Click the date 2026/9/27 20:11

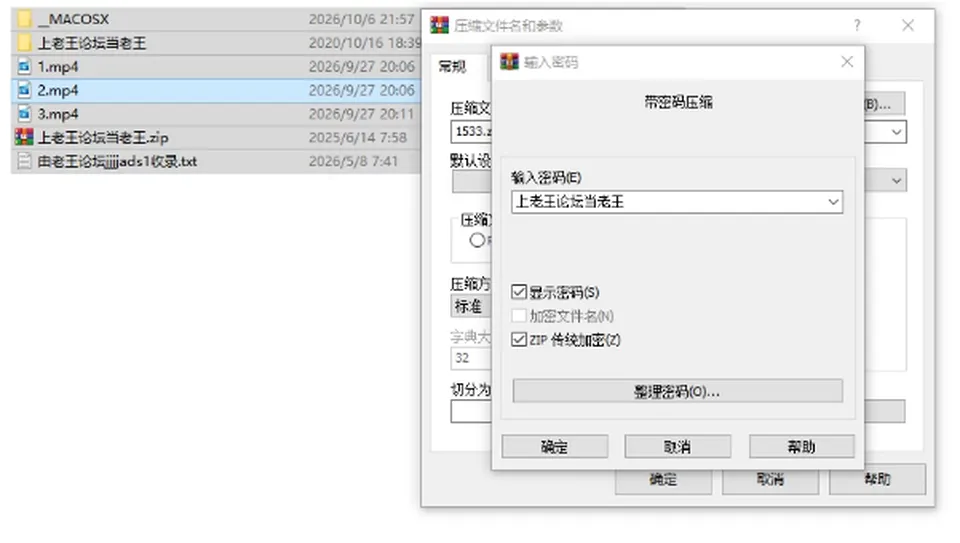point(362,114)
